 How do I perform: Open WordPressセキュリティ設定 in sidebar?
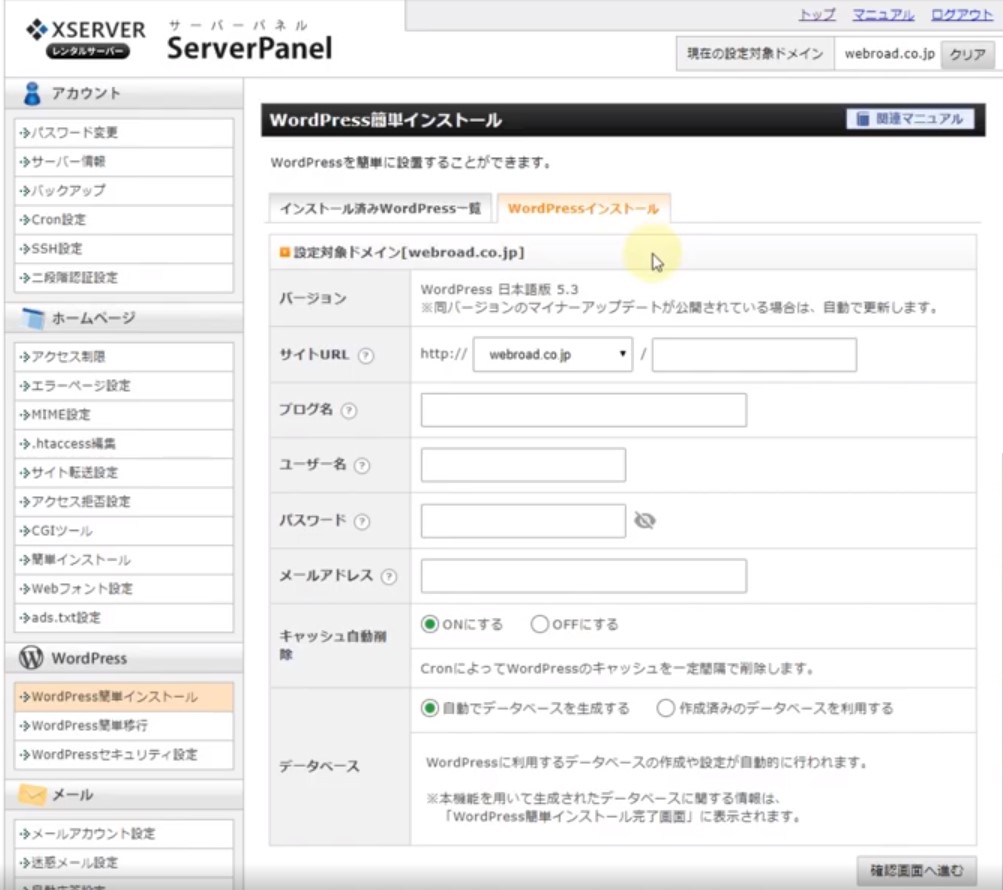[x=124, y=755]
